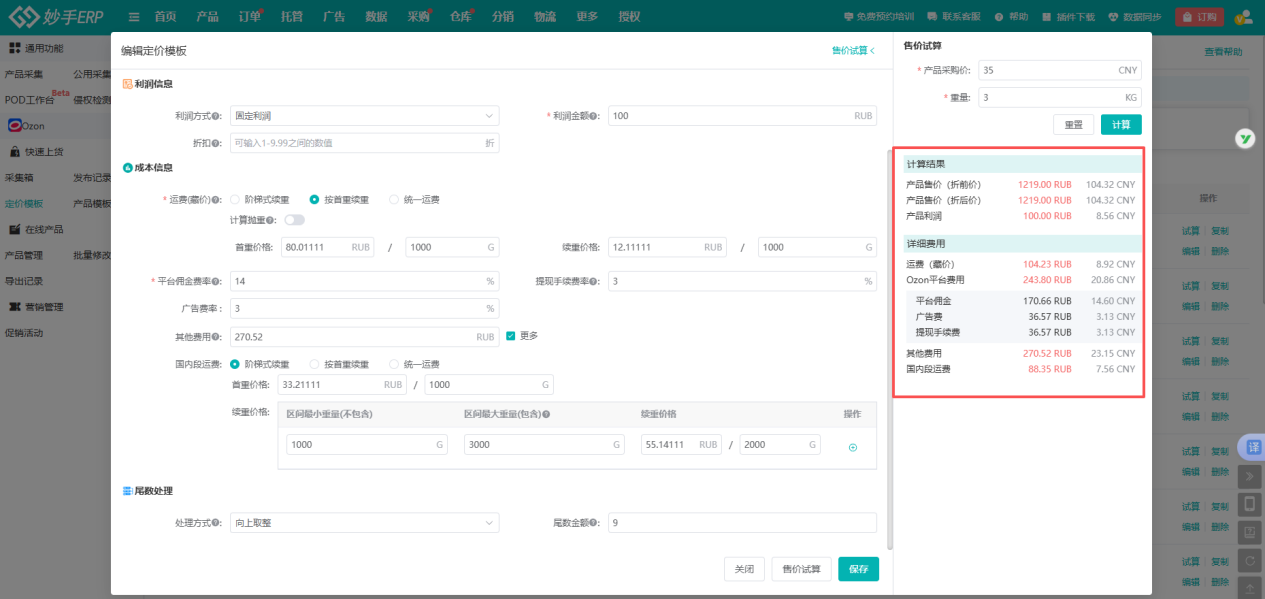Screen dimensions: 1265x599
Task: Click the 保存 button
Action: (858, 569)
